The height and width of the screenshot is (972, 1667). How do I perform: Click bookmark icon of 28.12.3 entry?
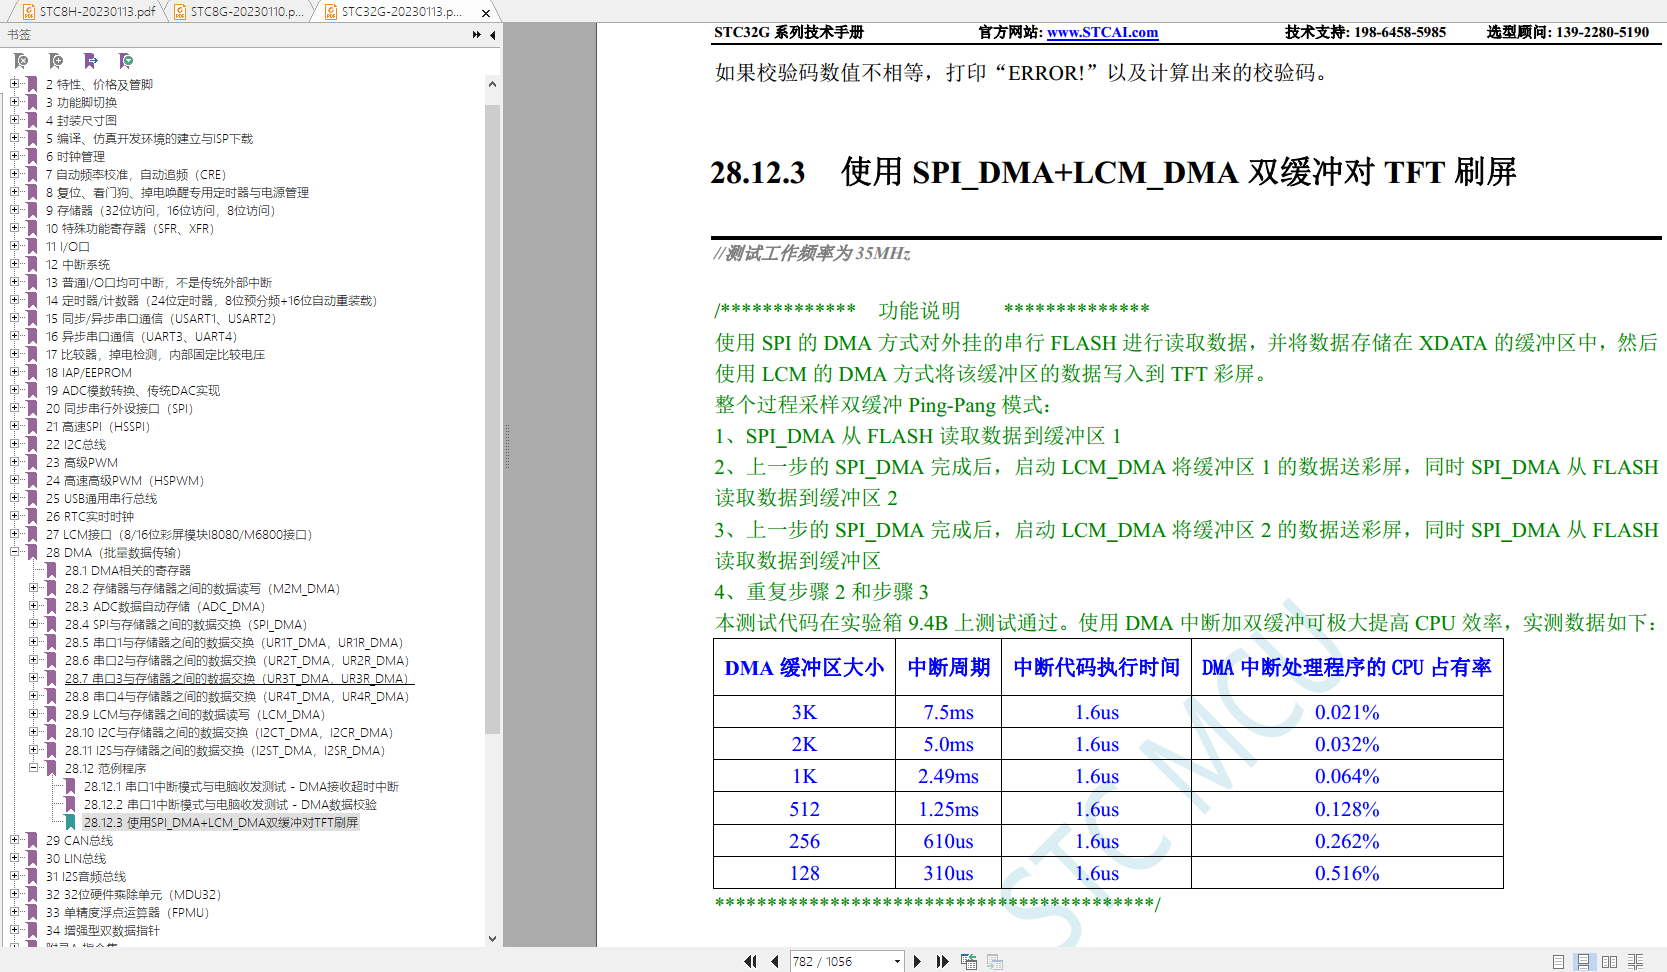tap(70, 822)
